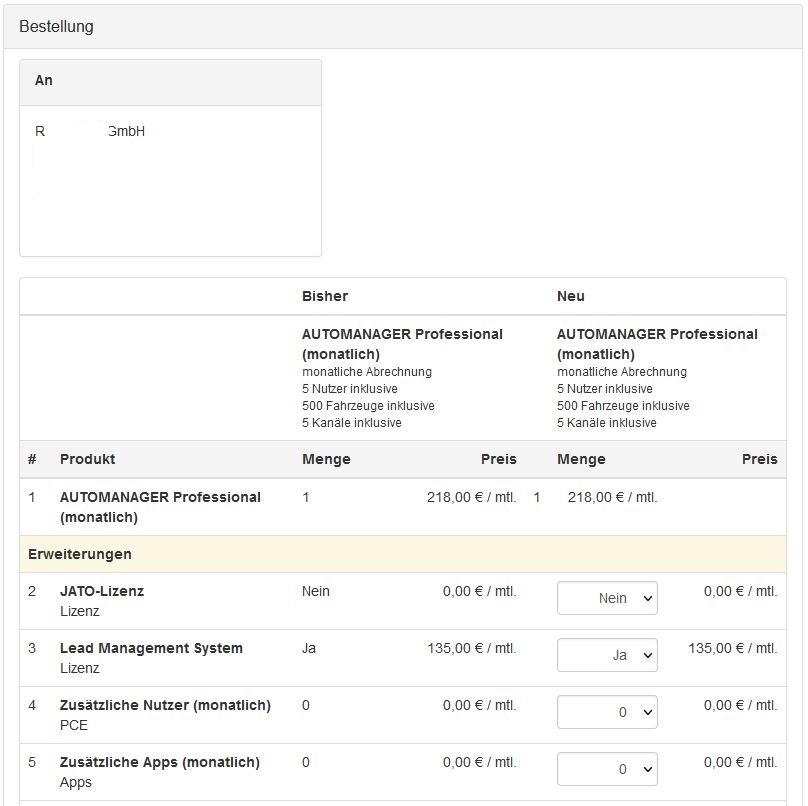Click the "#" column header

(32, 459)
